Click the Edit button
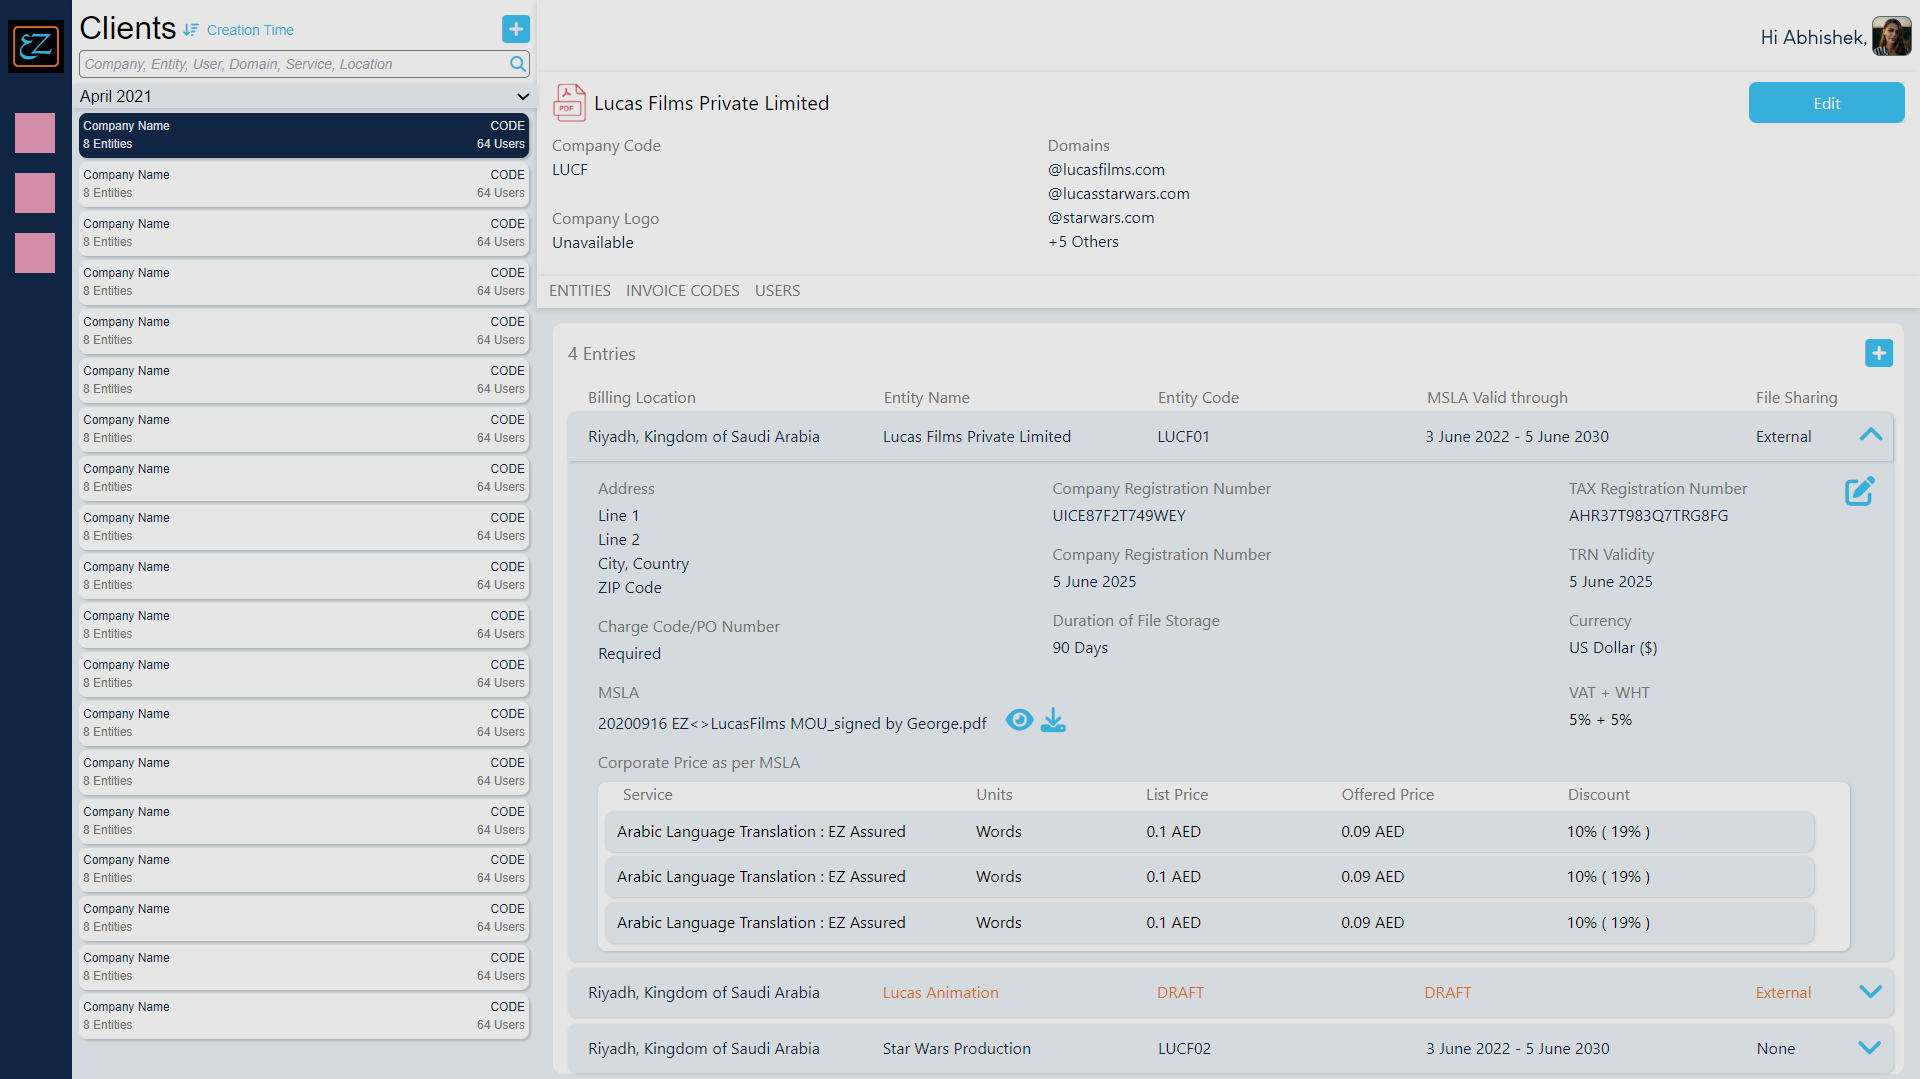 tap(1826, 102)
